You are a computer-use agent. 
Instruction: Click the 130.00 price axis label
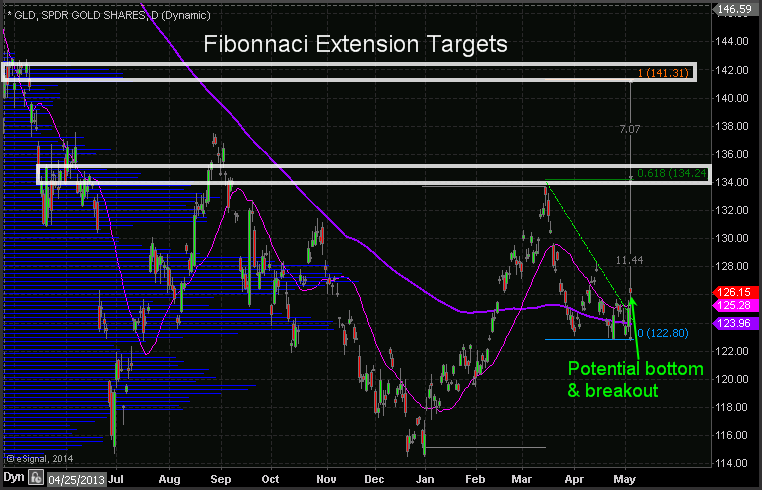pyautogui.click(x=732, y=238)
